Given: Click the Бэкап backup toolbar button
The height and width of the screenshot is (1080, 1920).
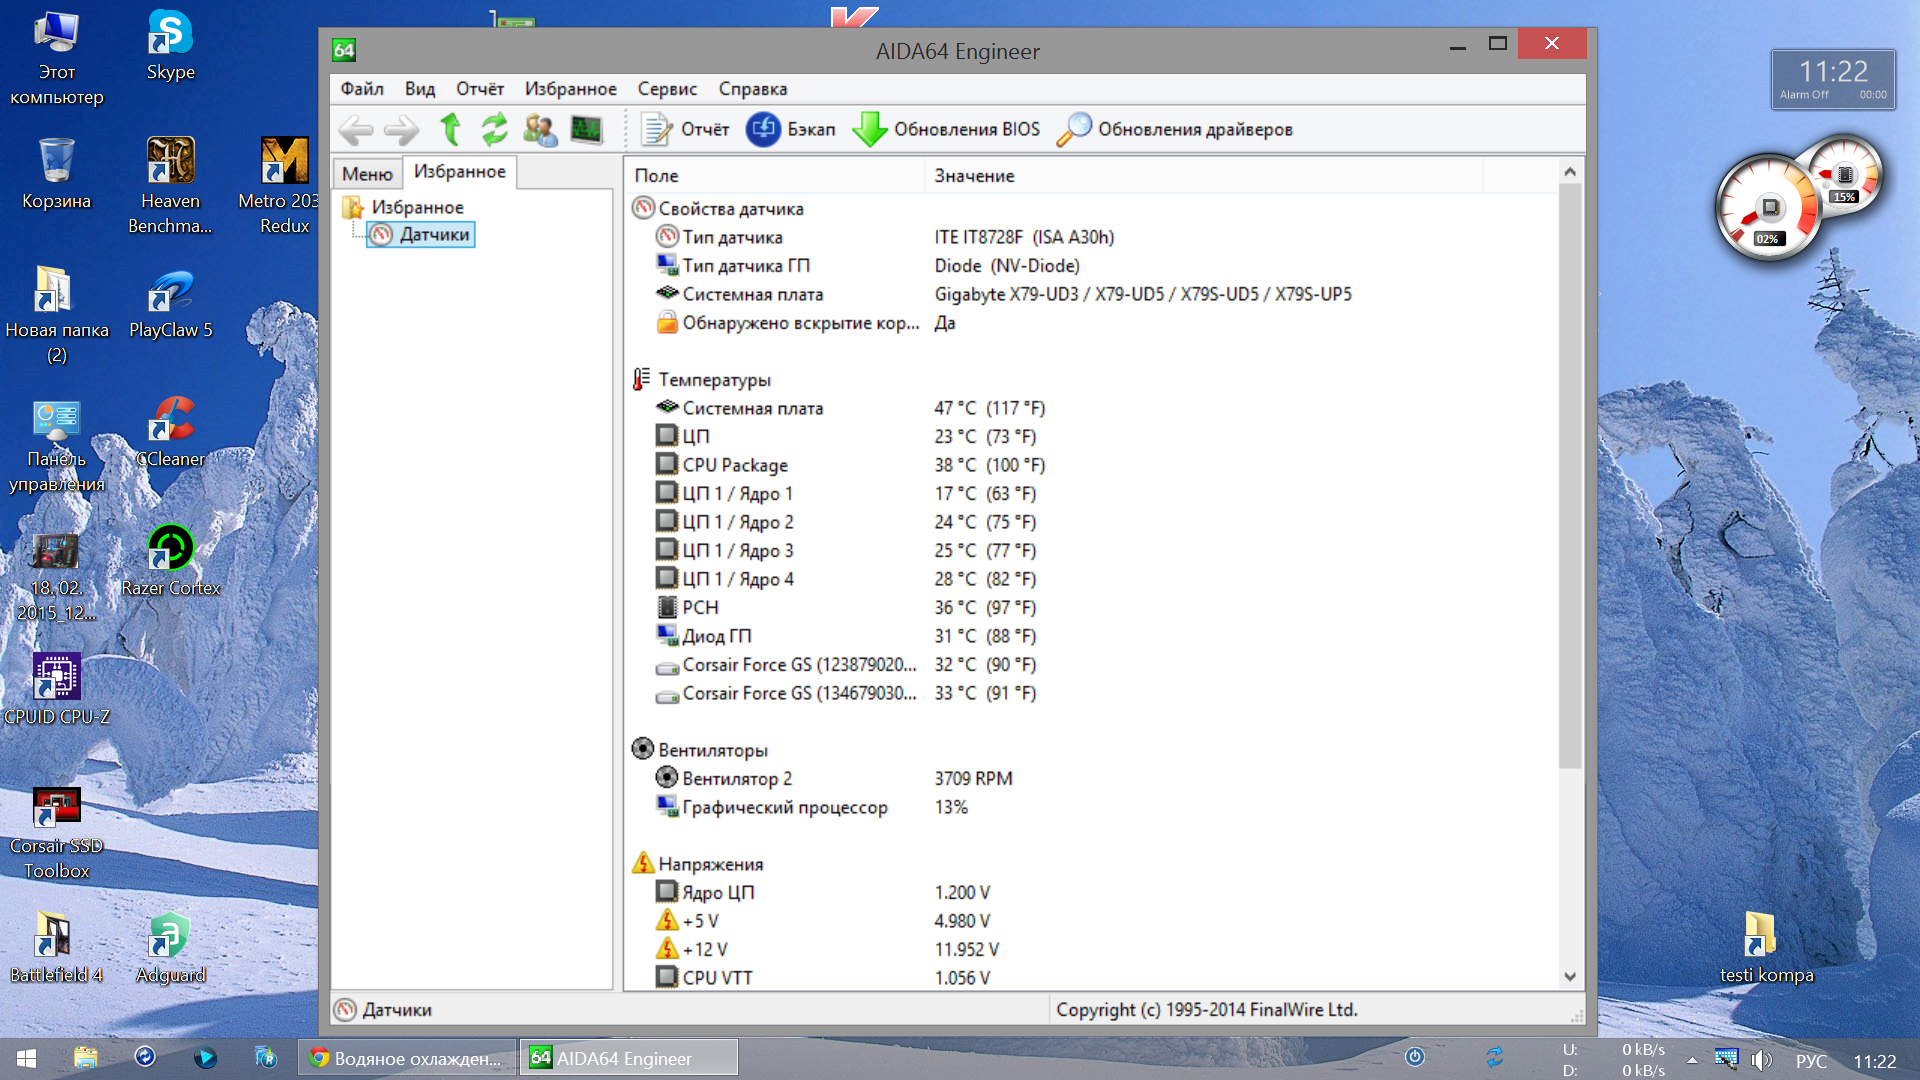Looking at the screenshot, I should 790,130.
